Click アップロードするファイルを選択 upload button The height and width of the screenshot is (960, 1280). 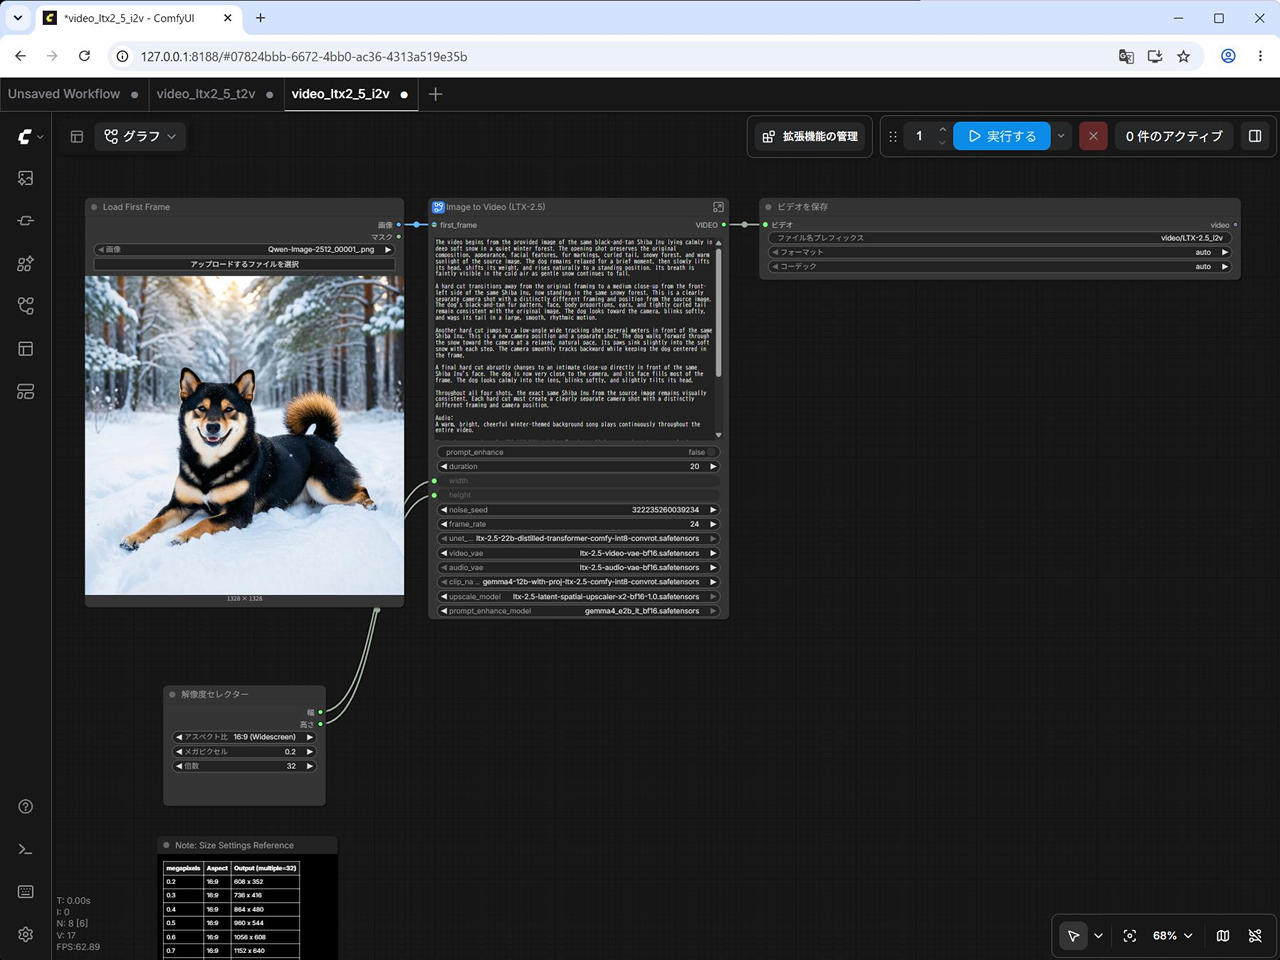tap(245, 264)
